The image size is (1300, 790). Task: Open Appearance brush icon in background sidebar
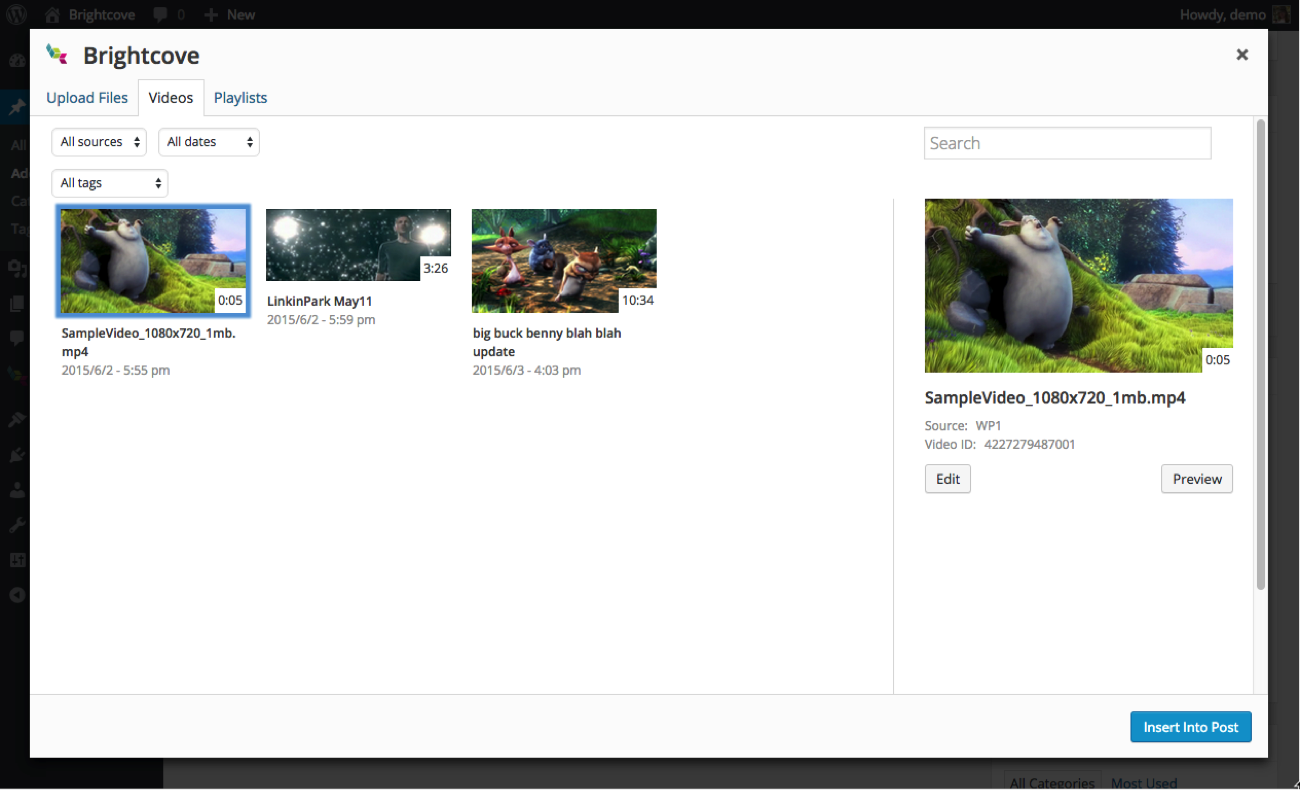point(17,420)
